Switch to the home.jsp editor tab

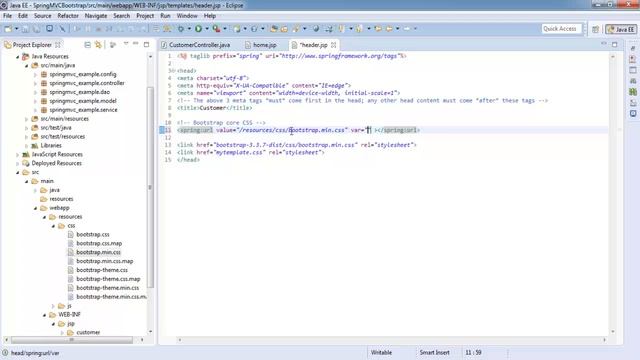click(x=260, y=45)
